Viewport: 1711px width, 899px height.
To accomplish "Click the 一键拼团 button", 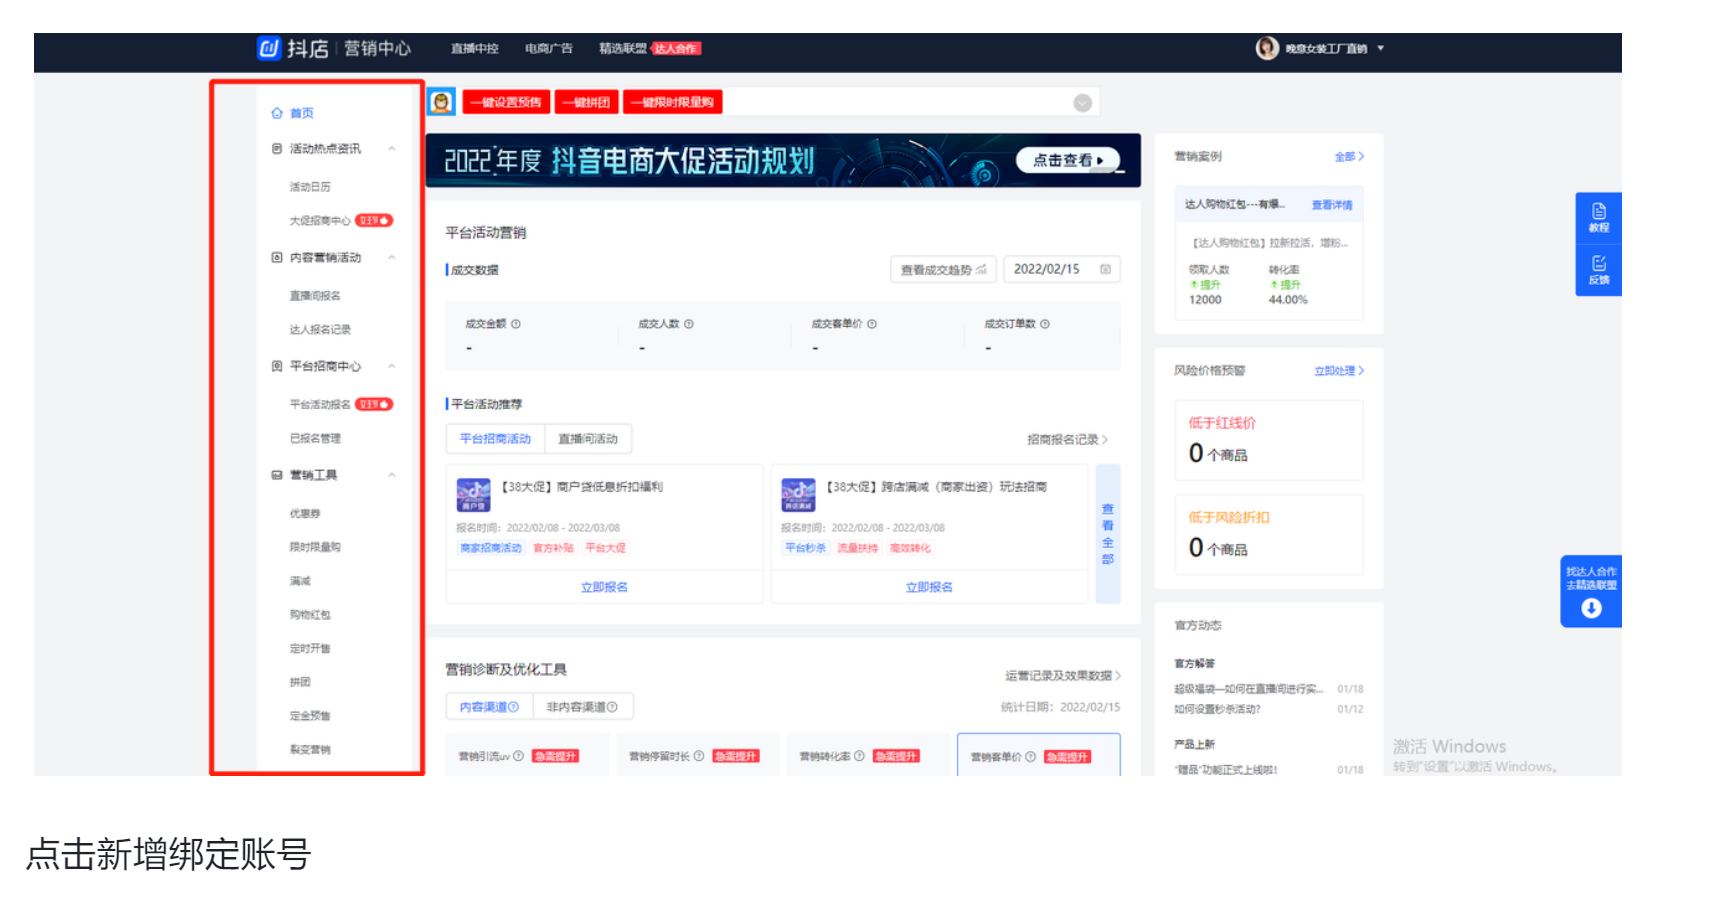I will pyautogui.click(x=587, y=102).
